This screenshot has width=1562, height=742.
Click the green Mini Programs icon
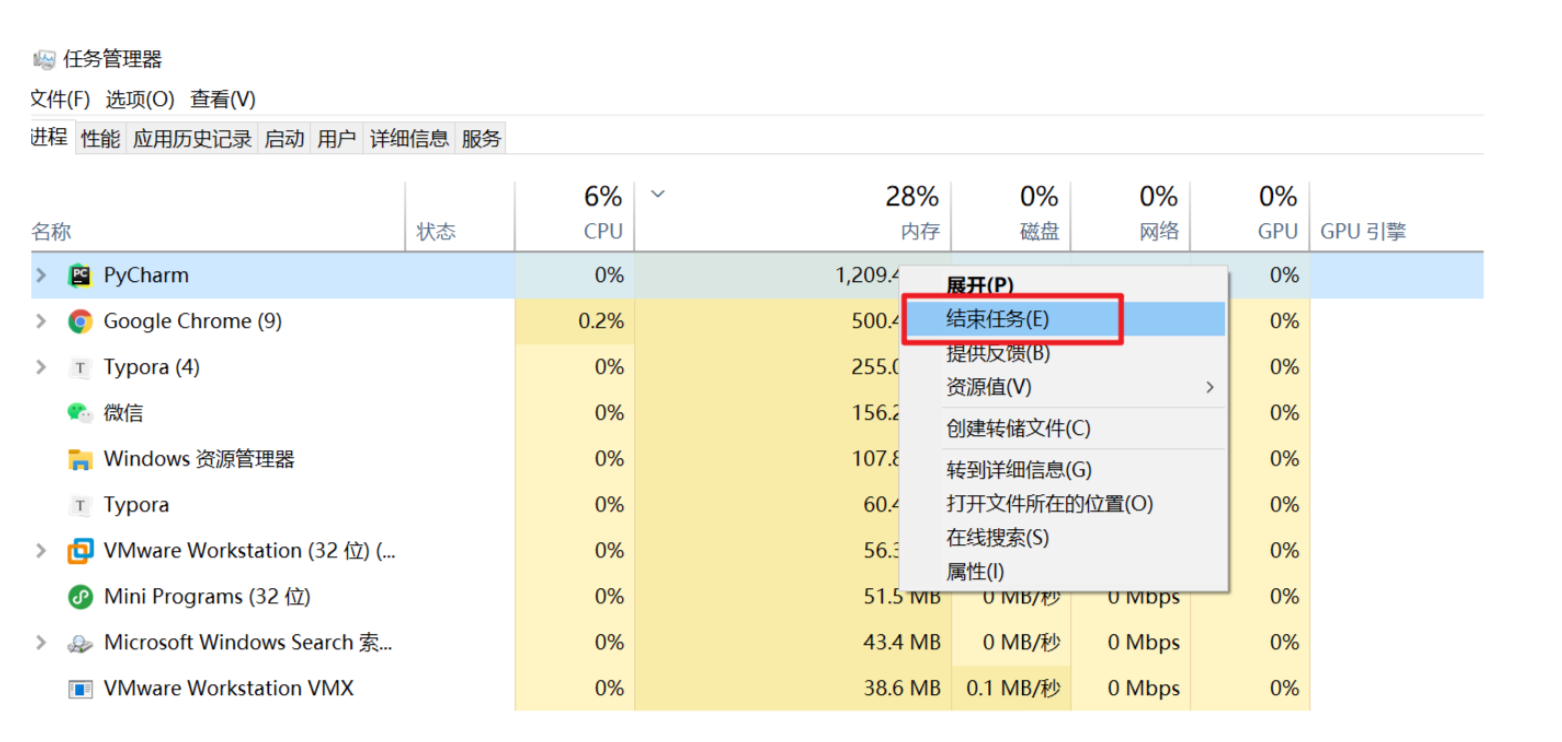click(80, 597)
